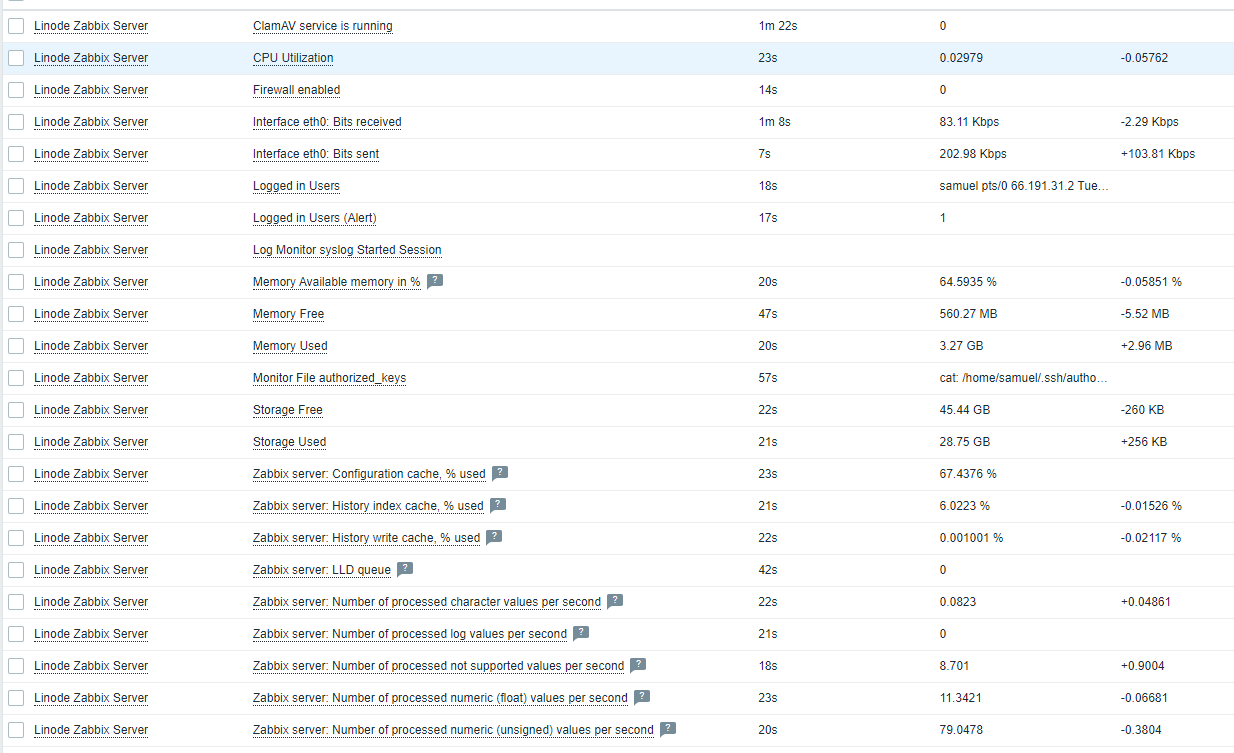The width and height of the screenshot is (1234, 753).
Task: Check the Firewall enabled row checkbox
Action: 16,90
